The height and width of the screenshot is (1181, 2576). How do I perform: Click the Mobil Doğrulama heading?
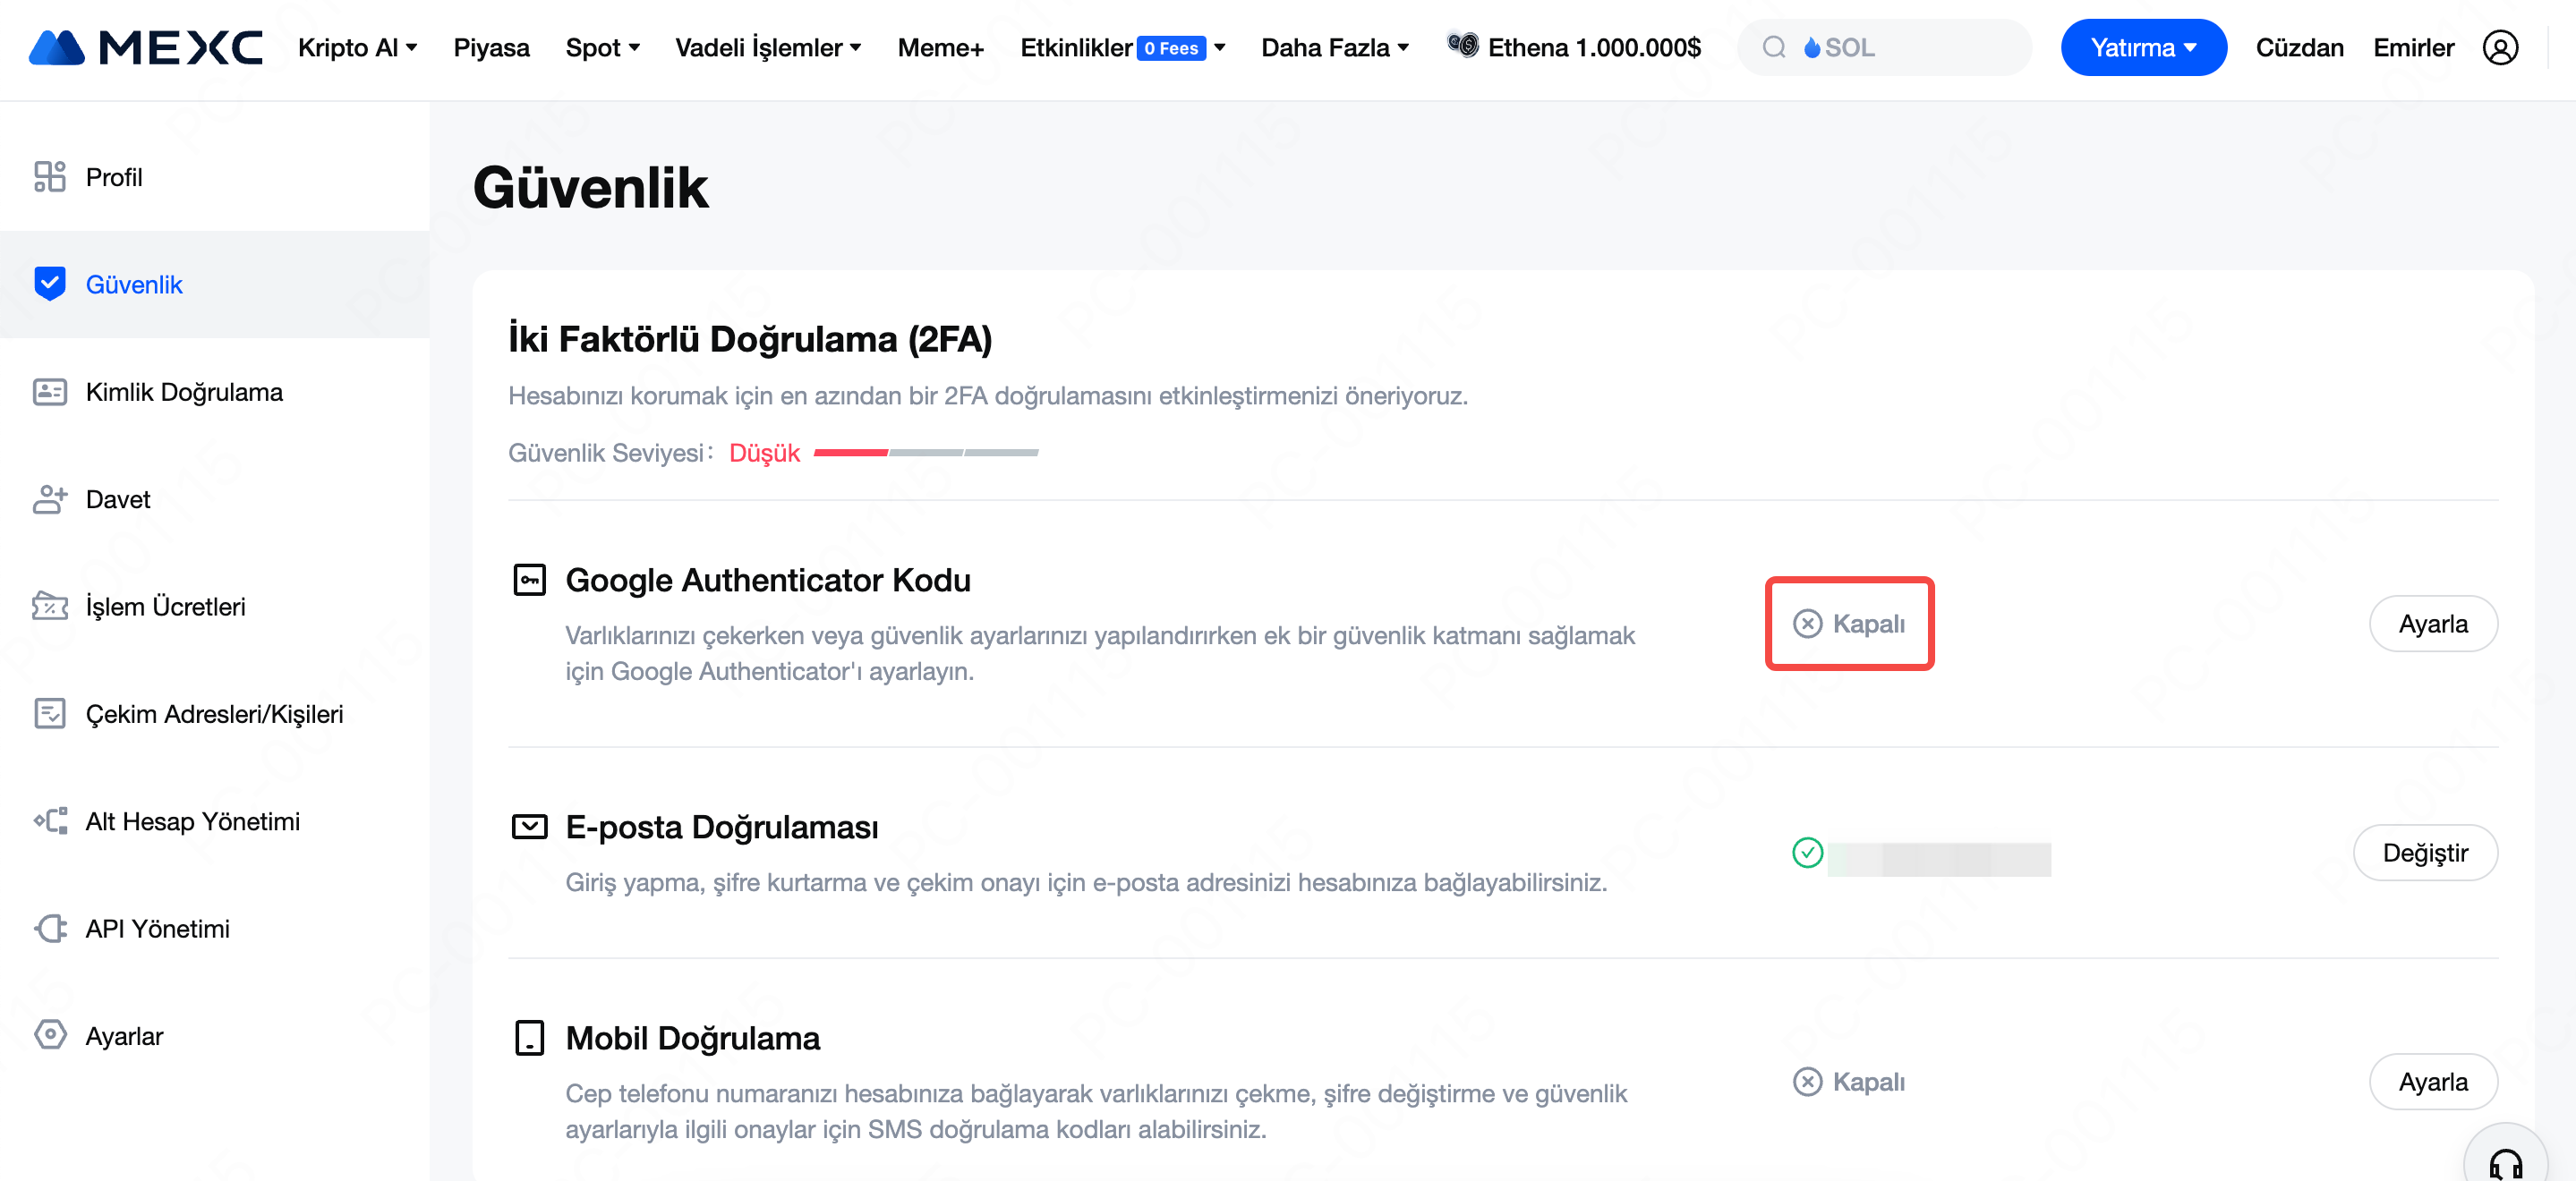tap(692, 1038)
